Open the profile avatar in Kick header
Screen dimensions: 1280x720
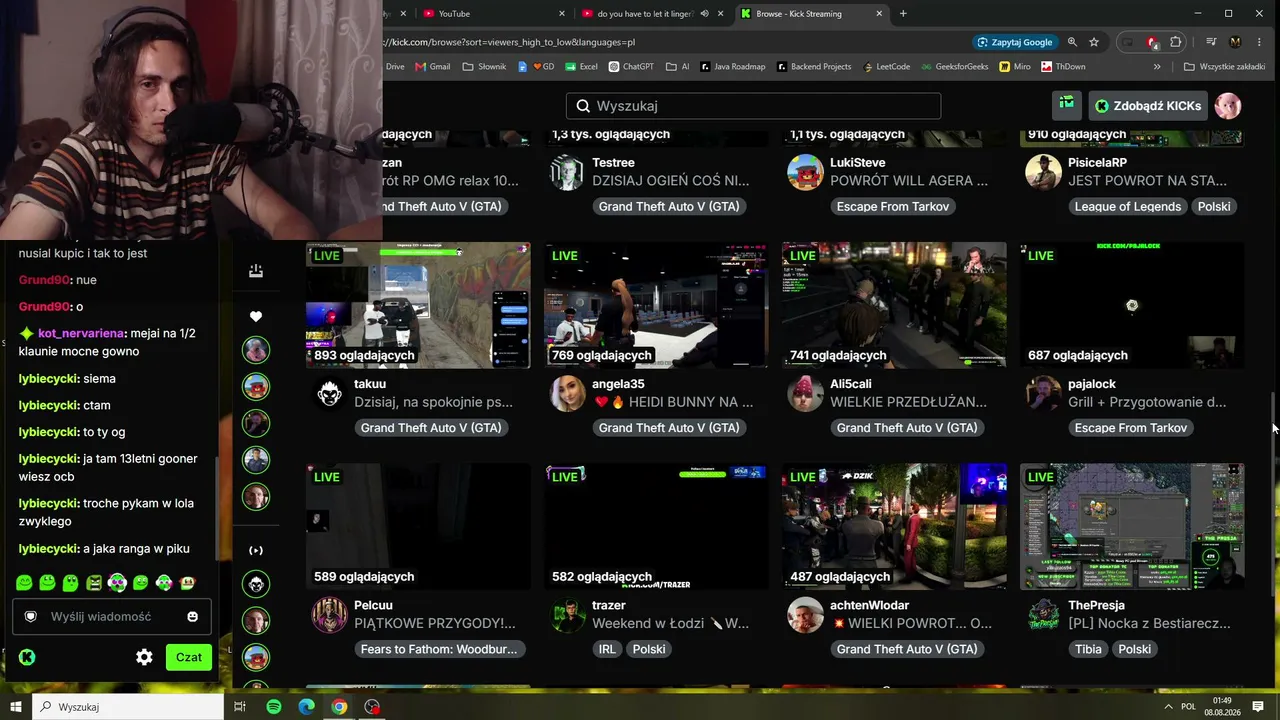coord(1228,106)
